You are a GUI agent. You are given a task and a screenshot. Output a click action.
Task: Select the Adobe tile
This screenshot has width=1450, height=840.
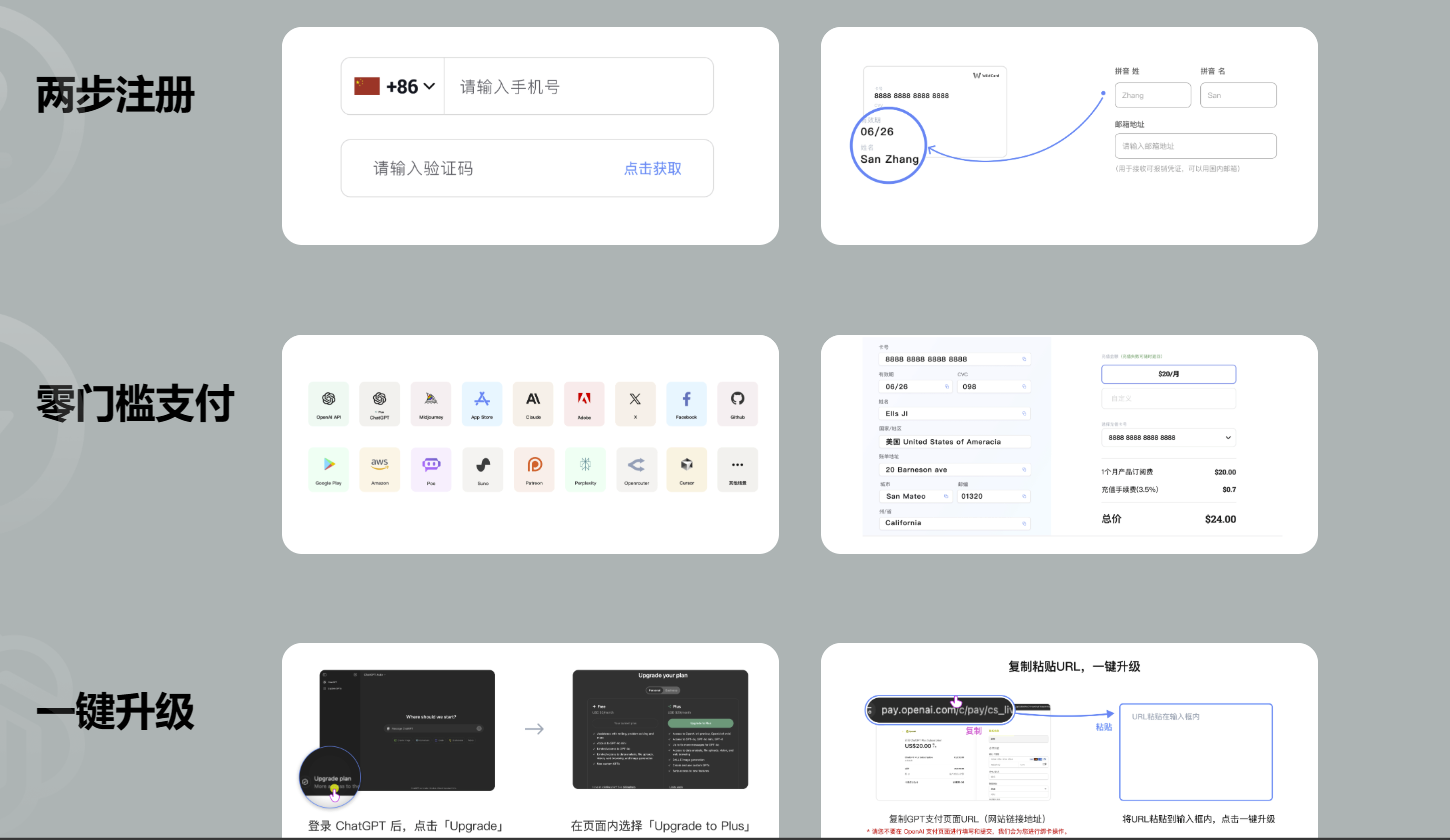(584, 403)
